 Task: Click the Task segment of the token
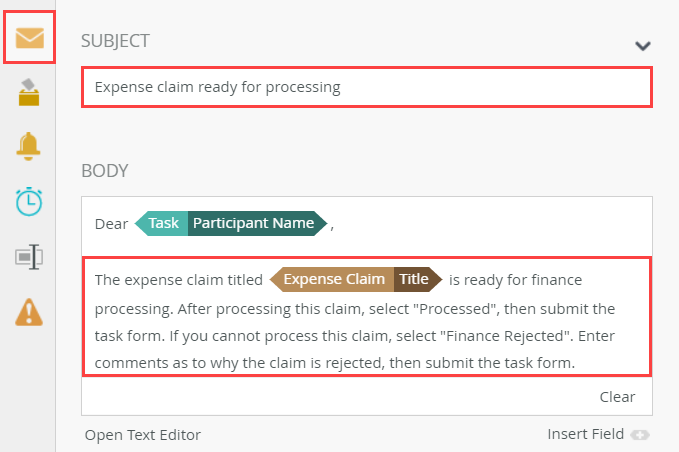[163, 223]
